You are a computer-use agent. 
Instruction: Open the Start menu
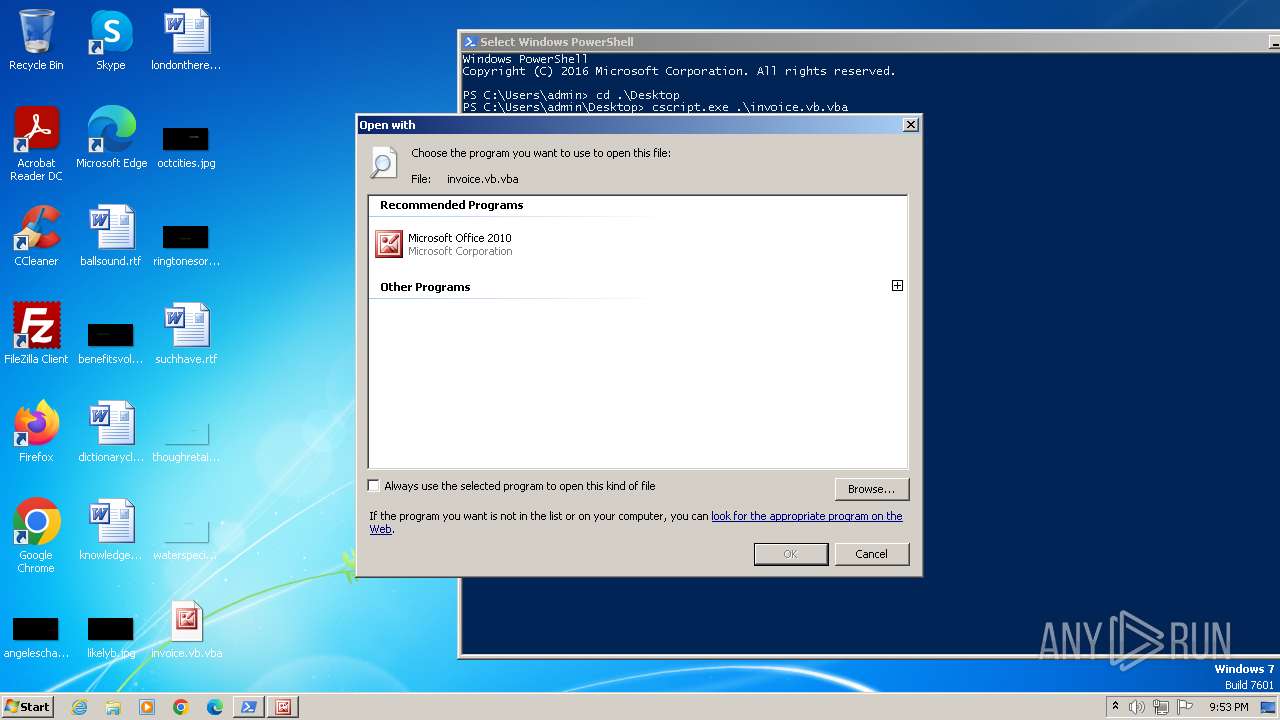pos(28,707)
